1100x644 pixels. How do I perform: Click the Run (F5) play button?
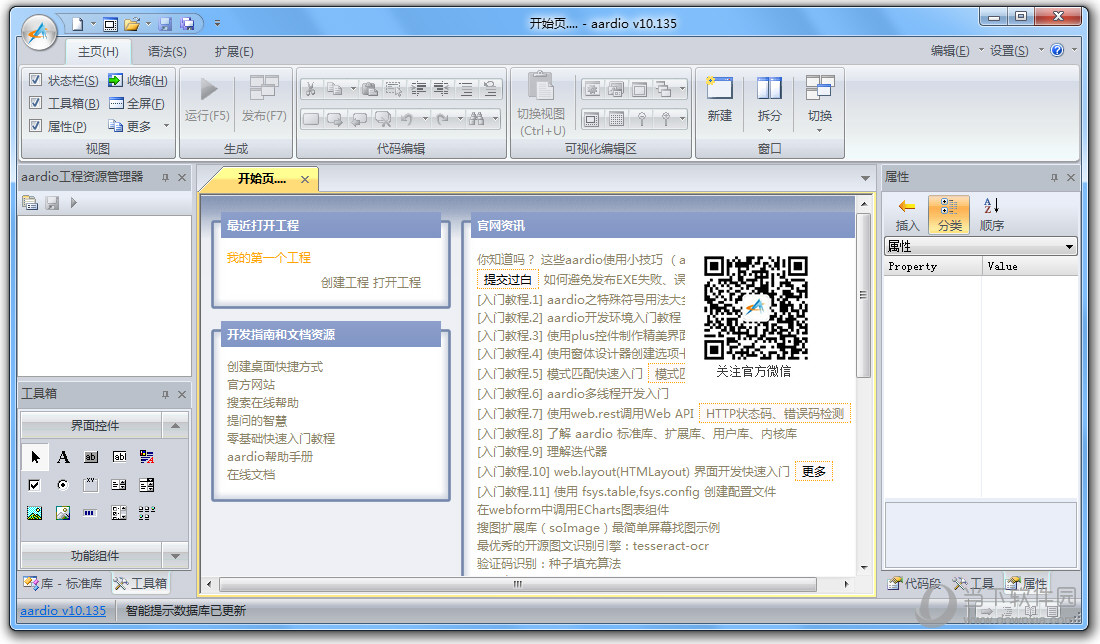(x=208, y=90)
